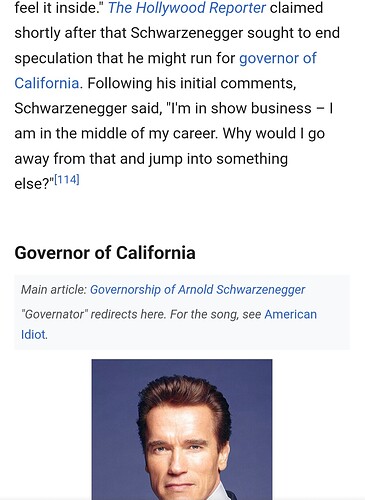Click "Following his initial comments," text
This screenshot has height=500, width=365.
192,83
